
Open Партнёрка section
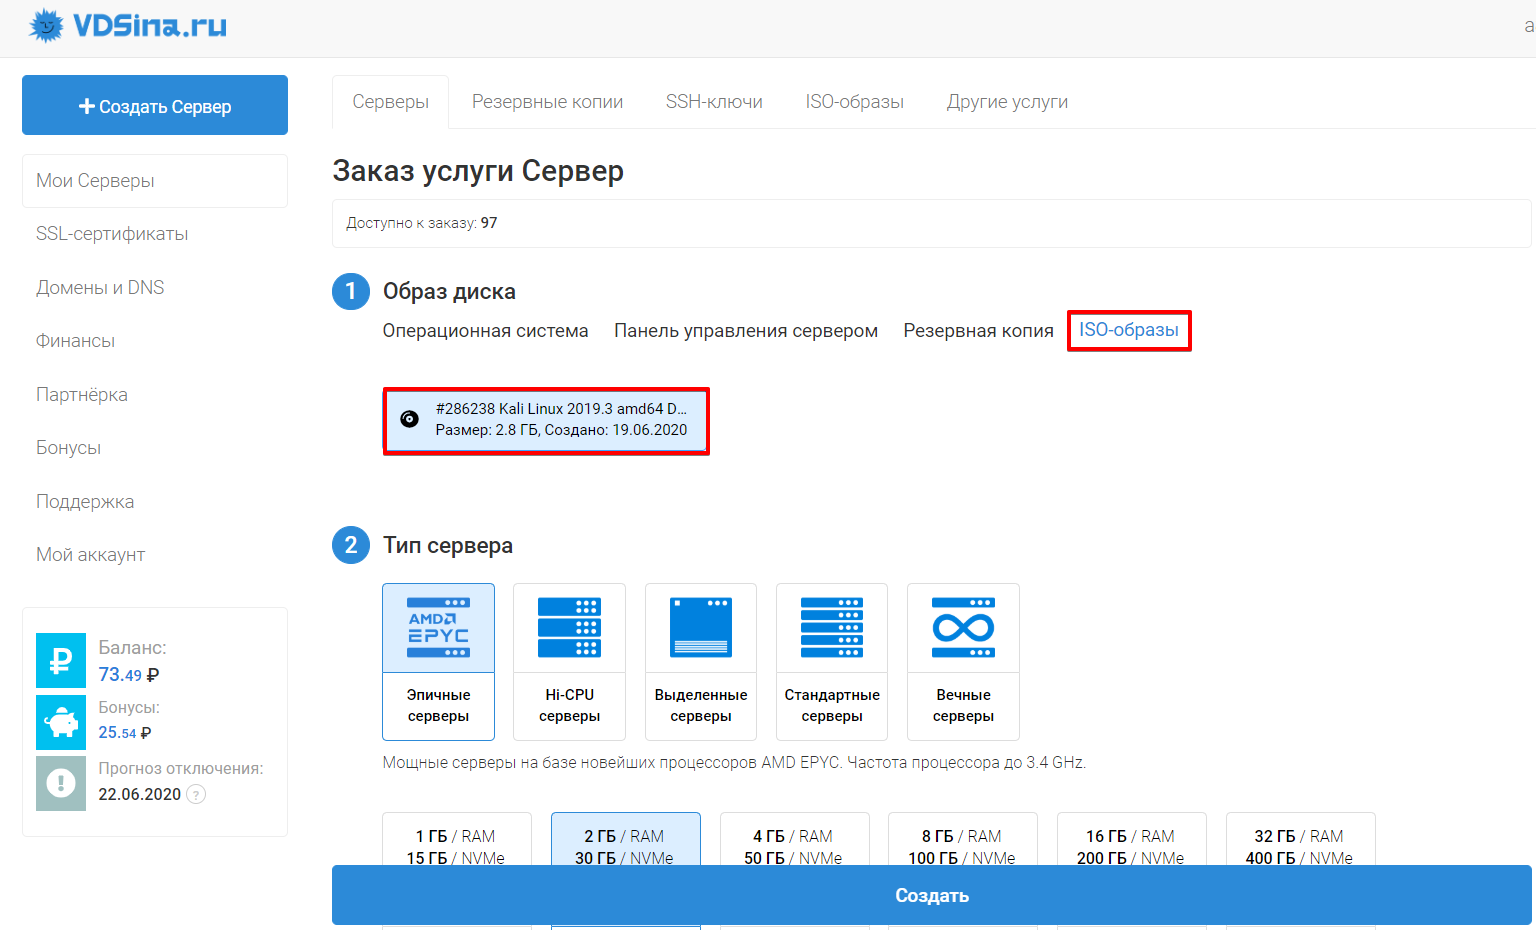click(x=82, y=395)
